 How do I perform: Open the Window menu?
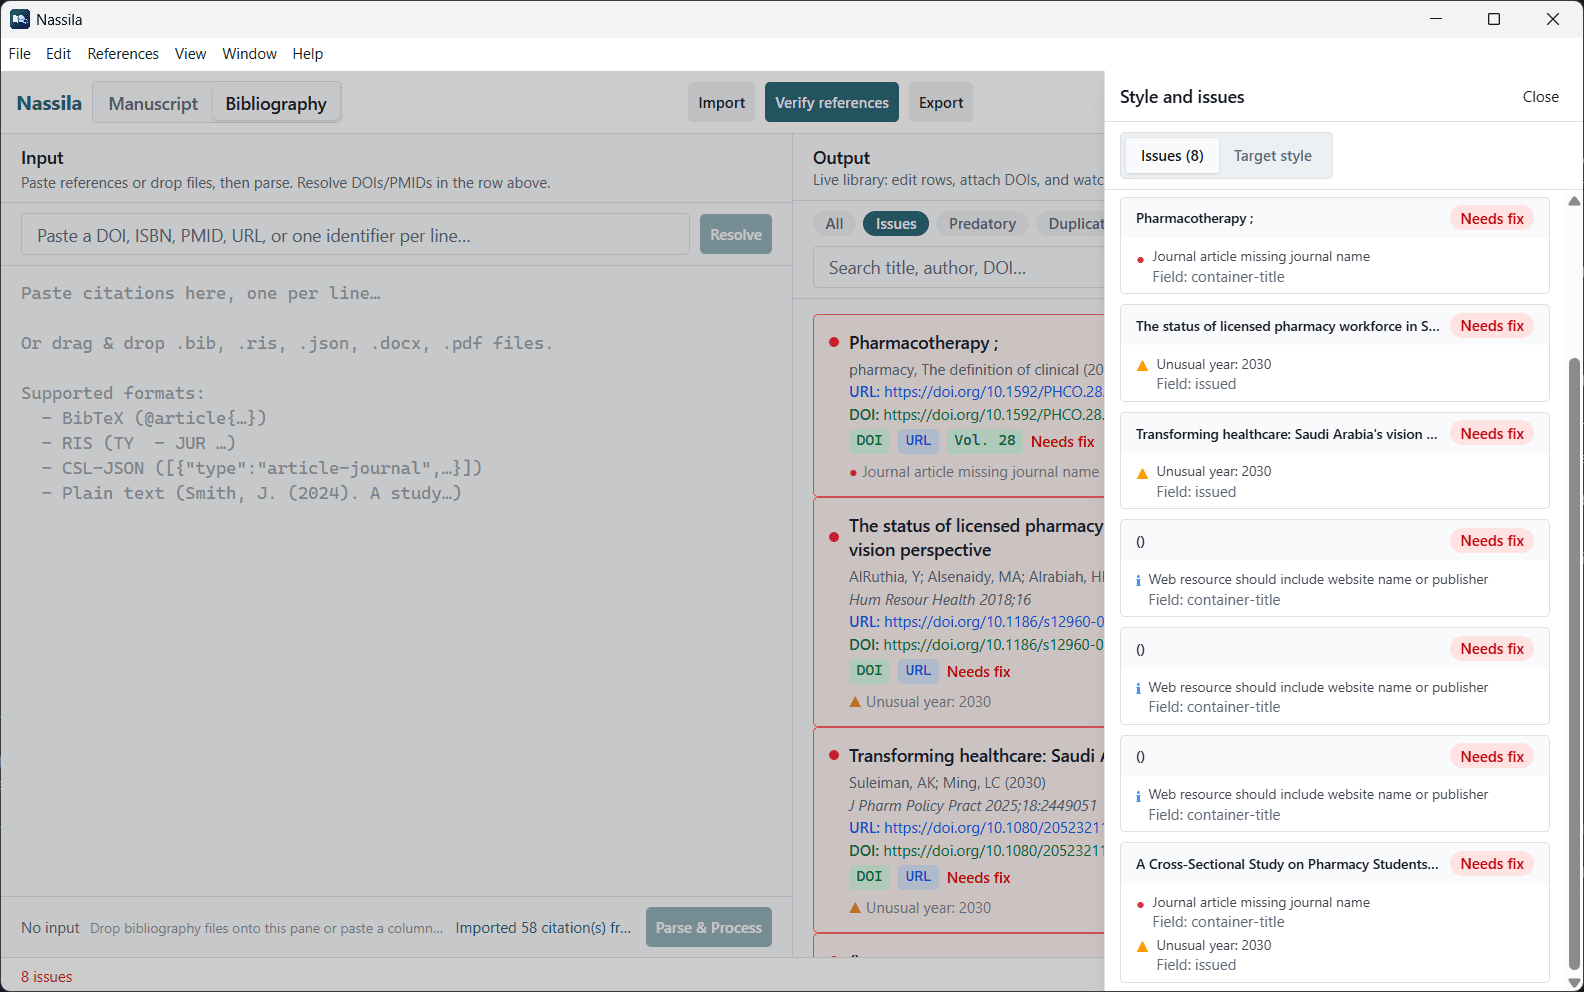(249, 54)
